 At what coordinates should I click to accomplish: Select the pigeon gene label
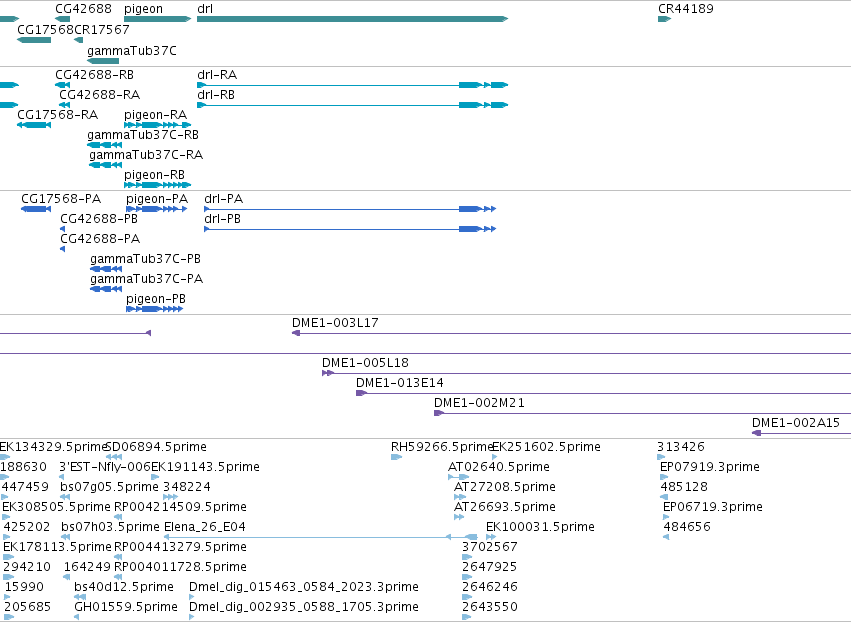coord(143,9)
